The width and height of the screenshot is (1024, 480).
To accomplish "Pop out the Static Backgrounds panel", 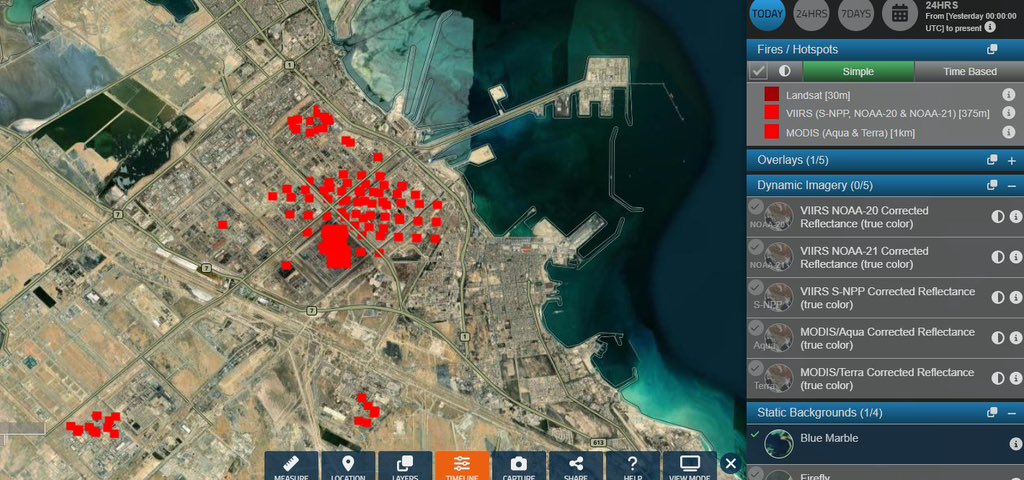I will point(992,413).
